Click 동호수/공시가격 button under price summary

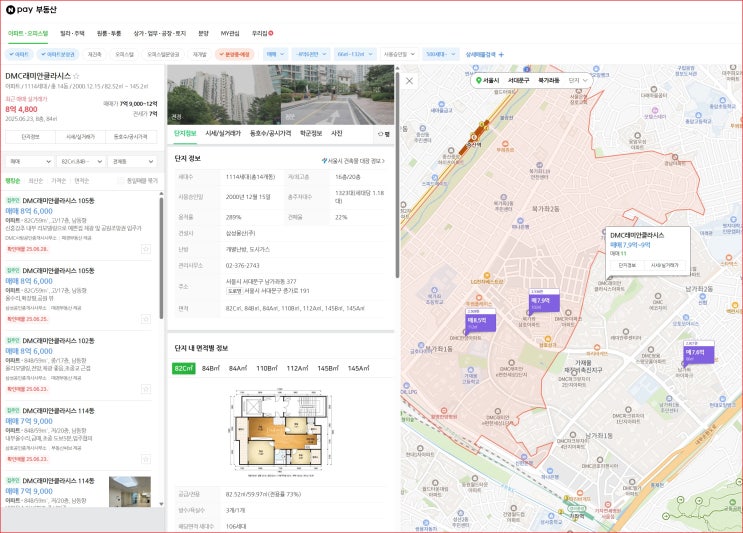(130, 137)
